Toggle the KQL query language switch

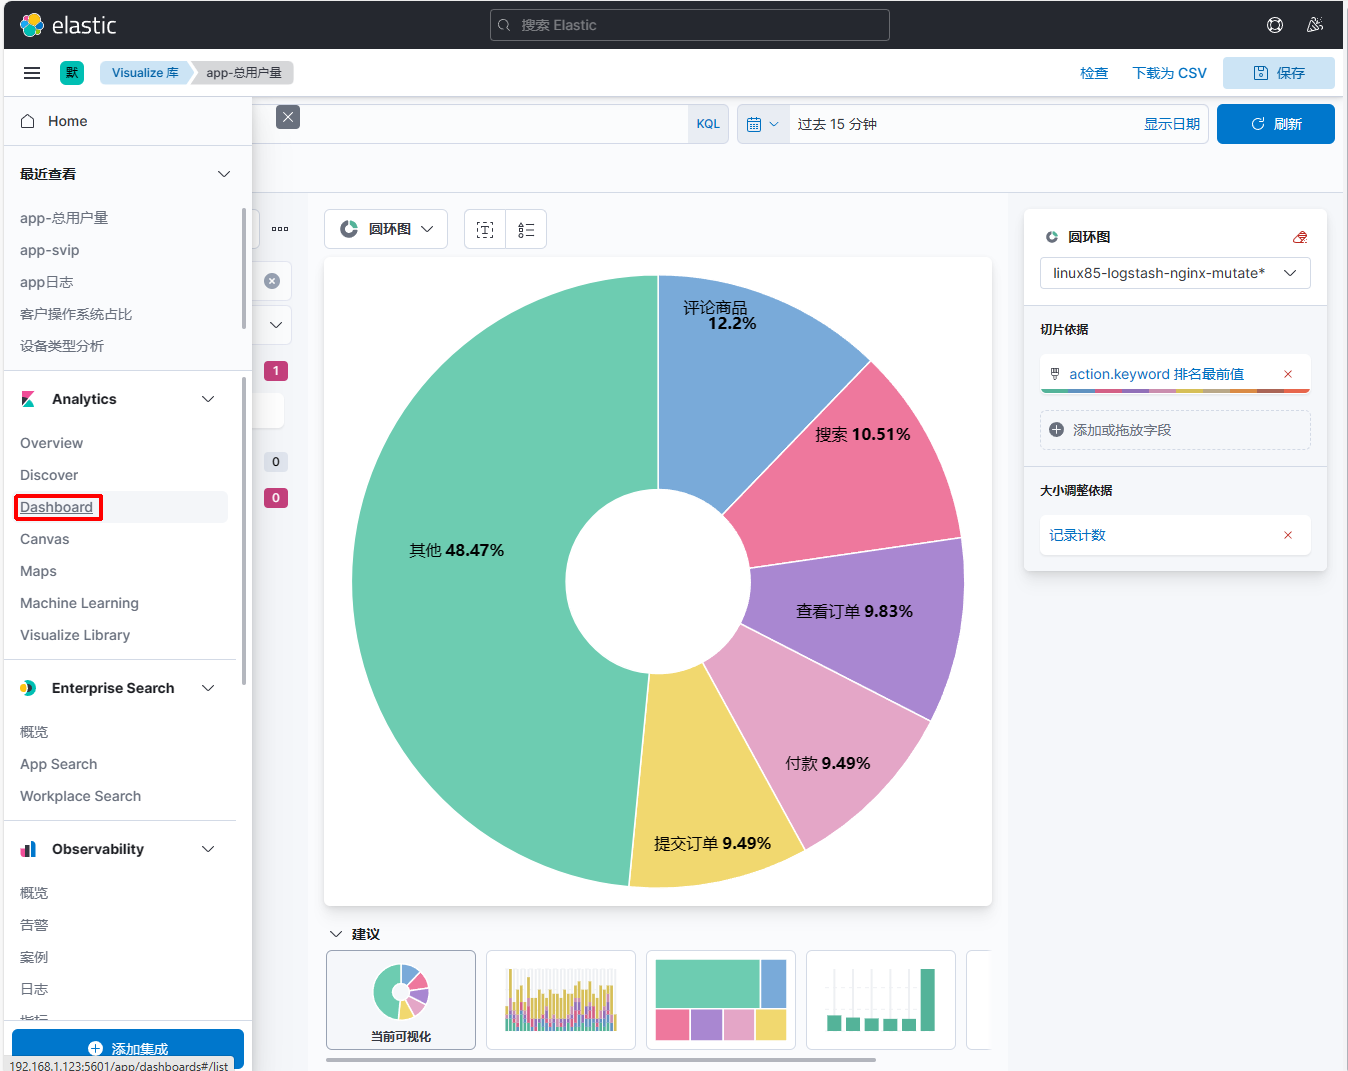pyautogui.click(x=708, y=124)
